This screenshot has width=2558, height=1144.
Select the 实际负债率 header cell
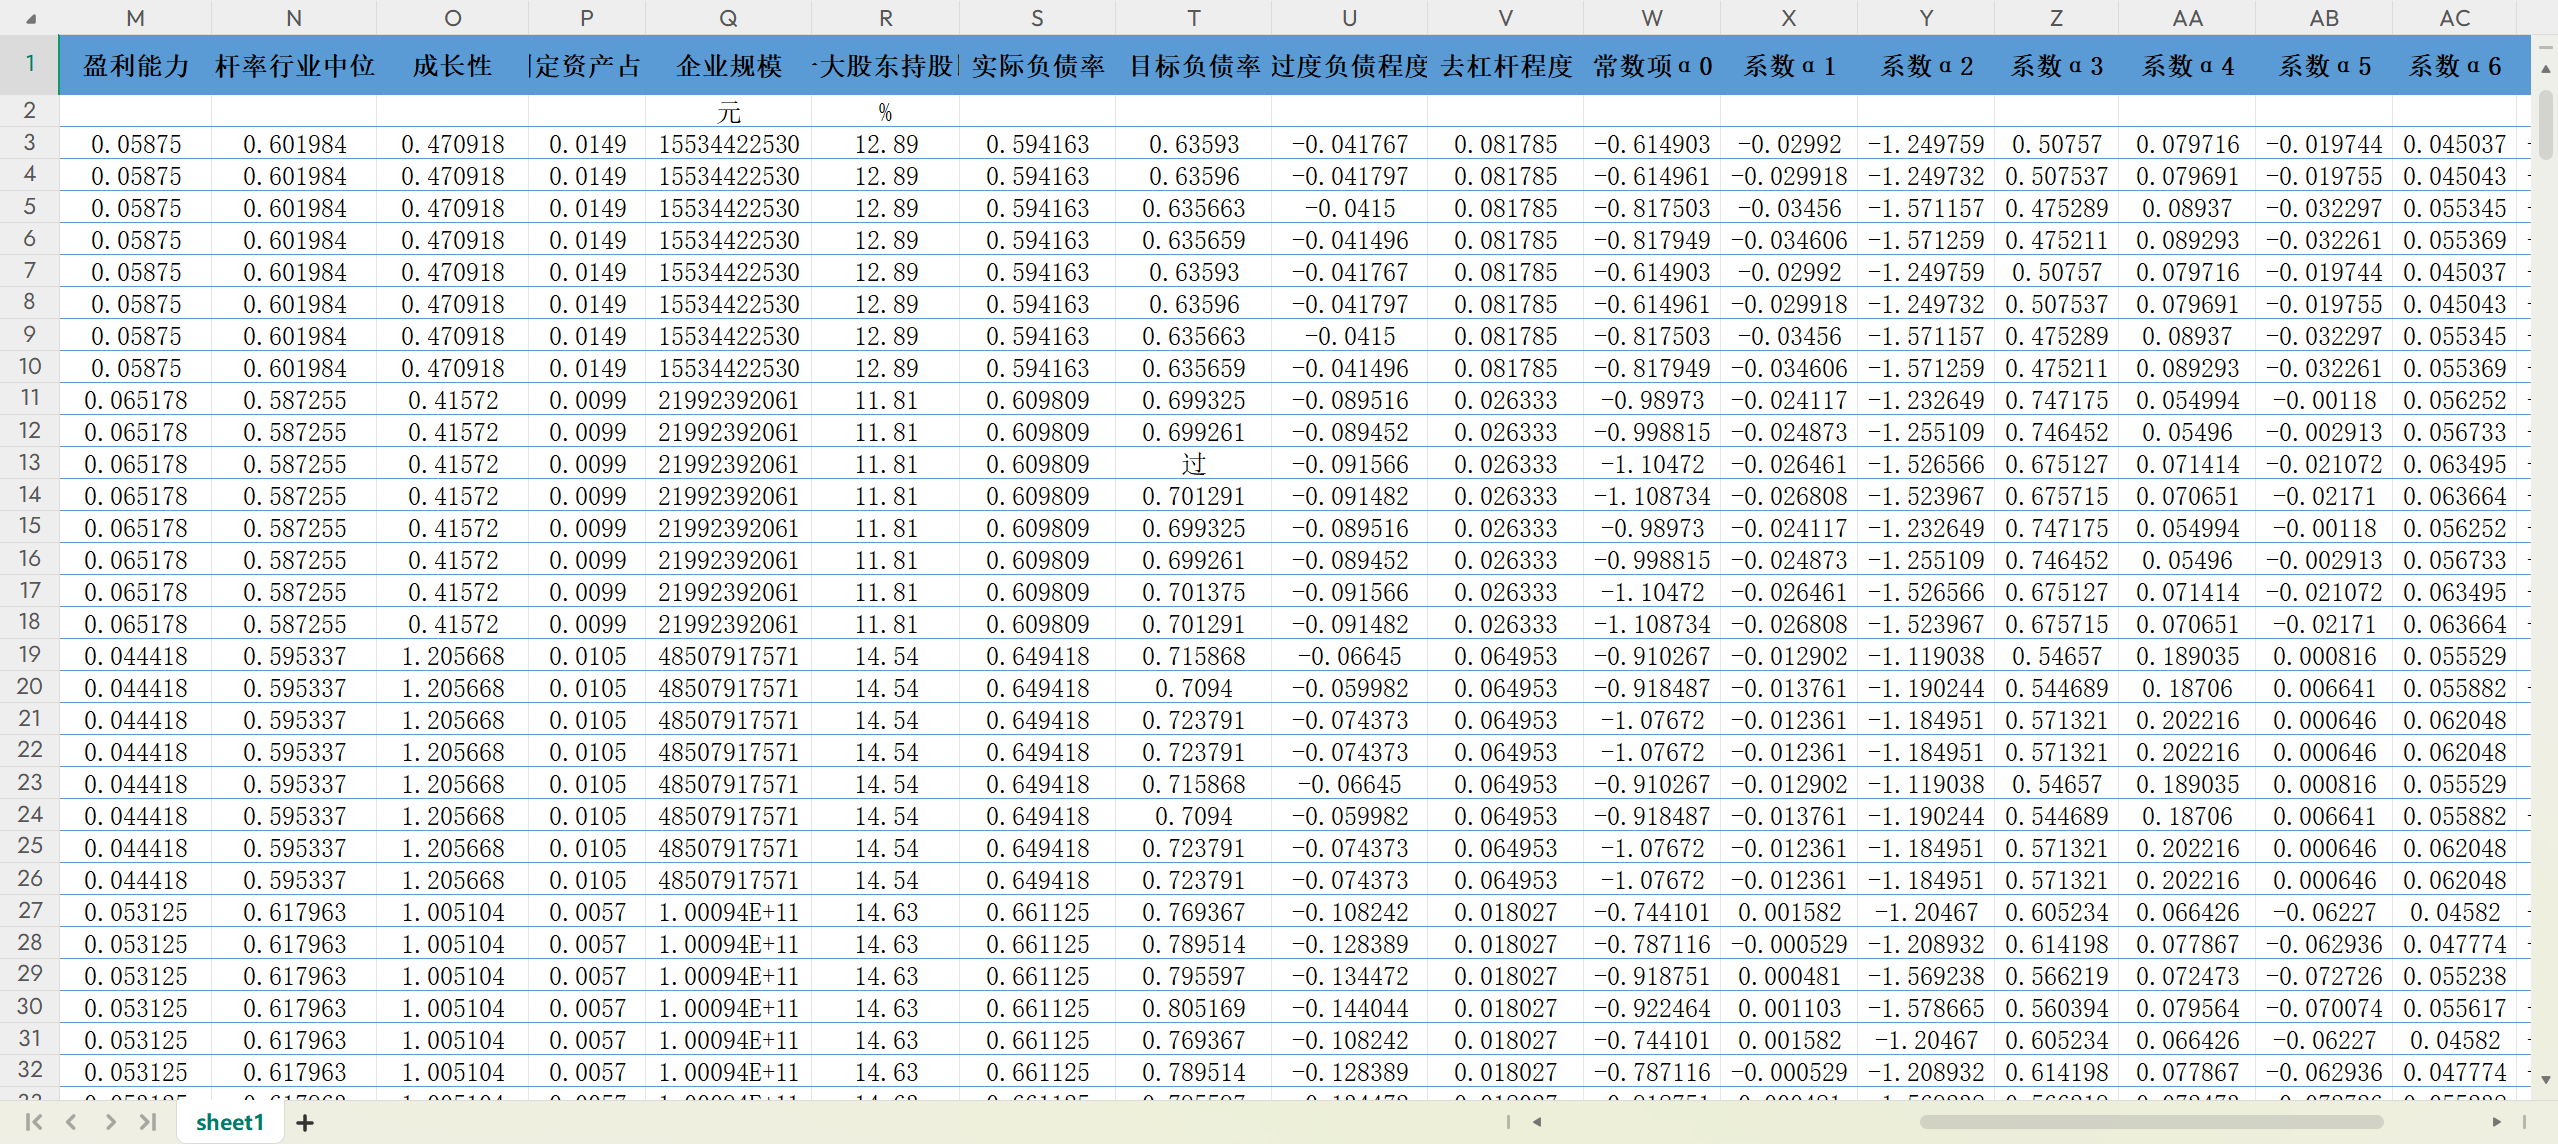tap(1037, 66)
